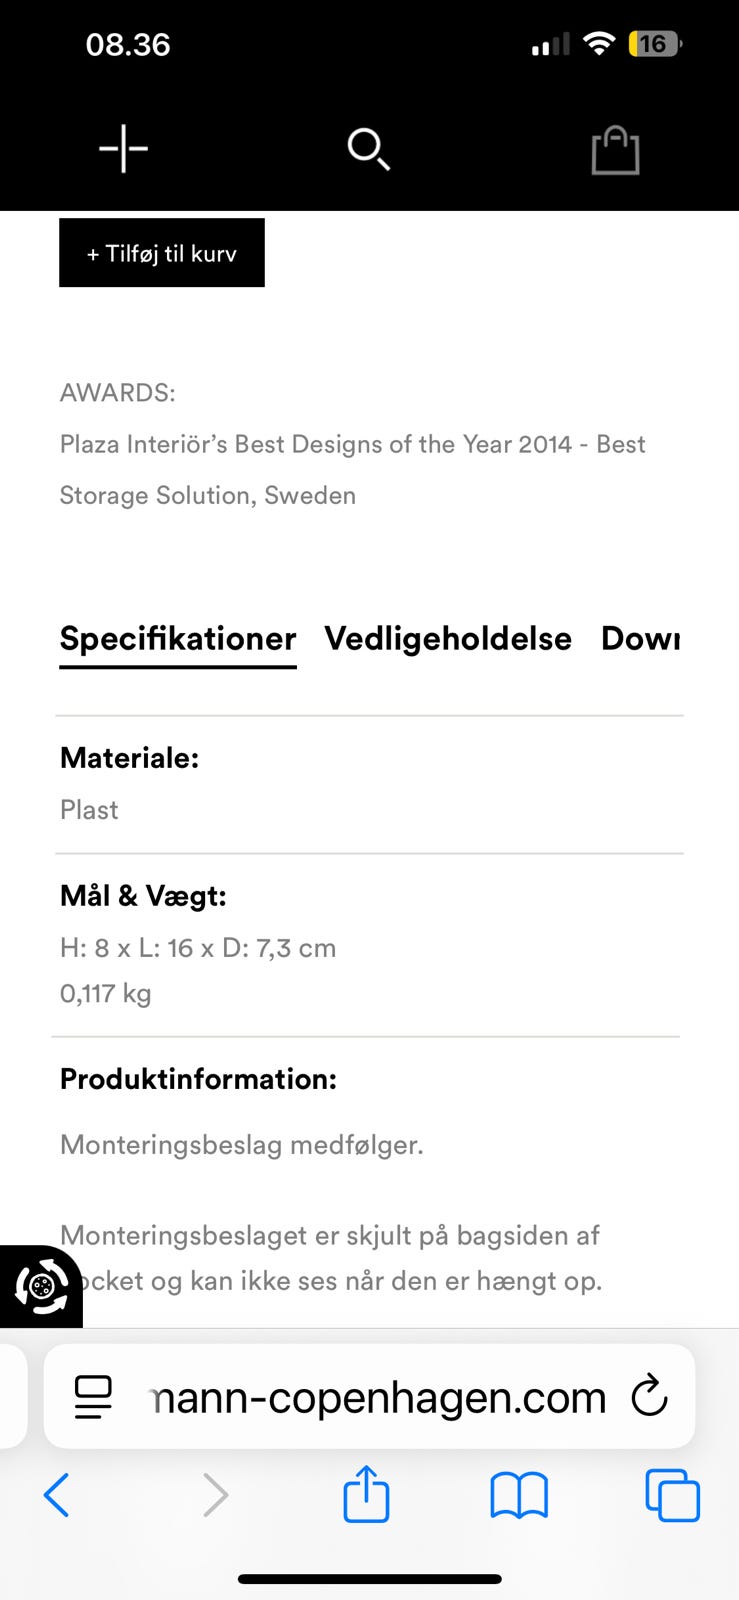Switch to the Vedligeholdelse tab
Viewport: 739px width, 1600px height.
coord(448,639)
